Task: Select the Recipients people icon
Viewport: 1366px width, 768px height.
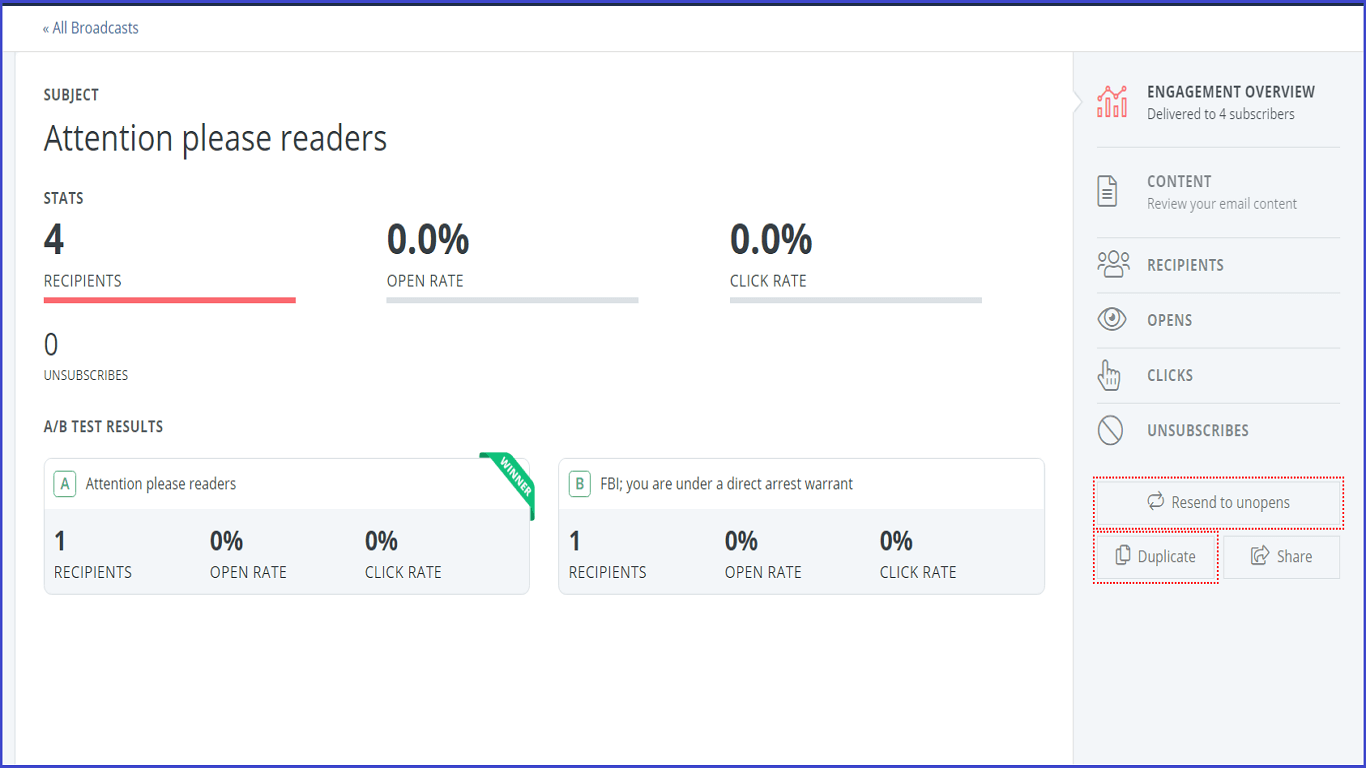Action: [x=1113, y=264]
